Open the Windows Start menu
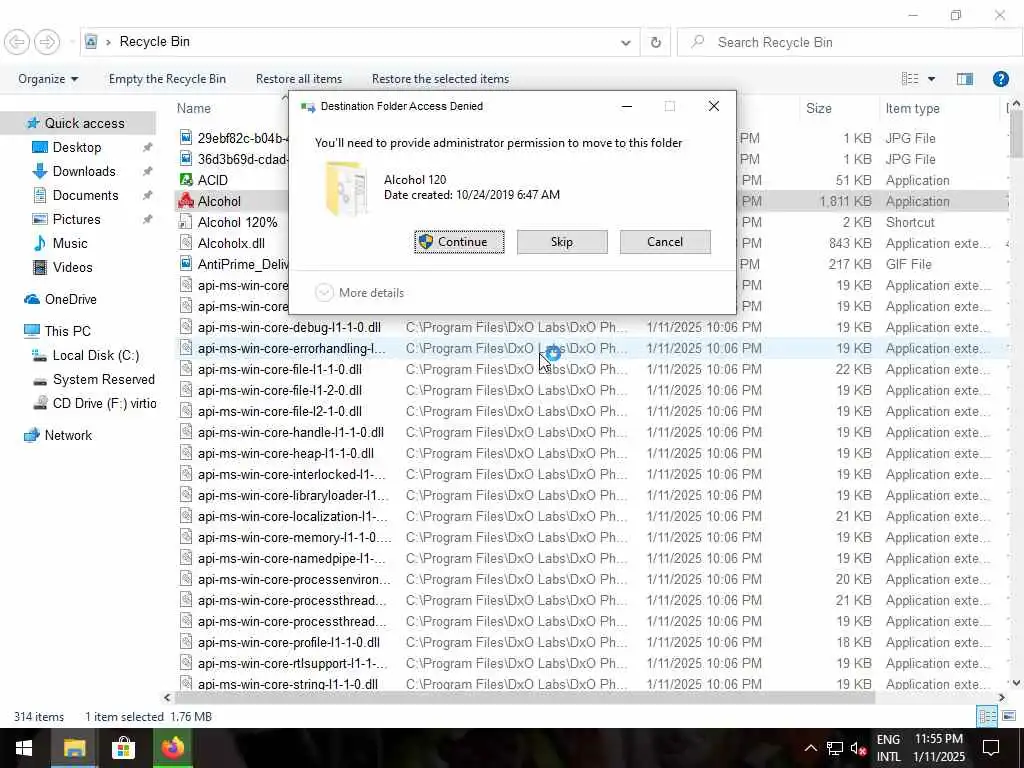The height and width of the screenshot is (768, 1024). coord(24,748)
